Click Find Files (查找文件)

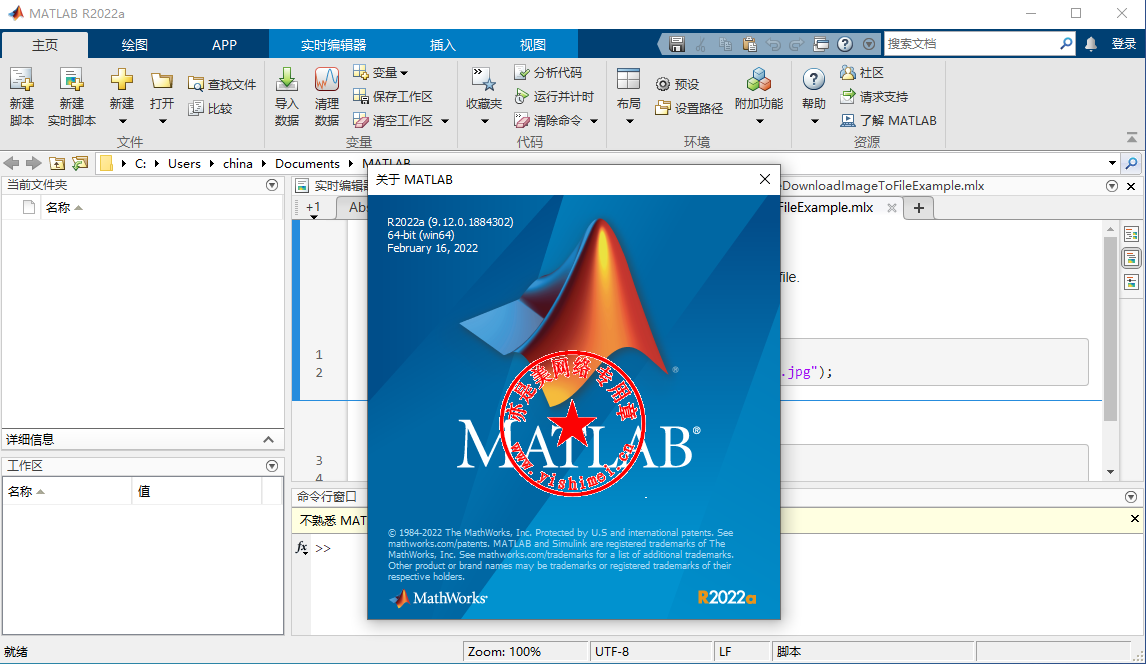(221, 84)
